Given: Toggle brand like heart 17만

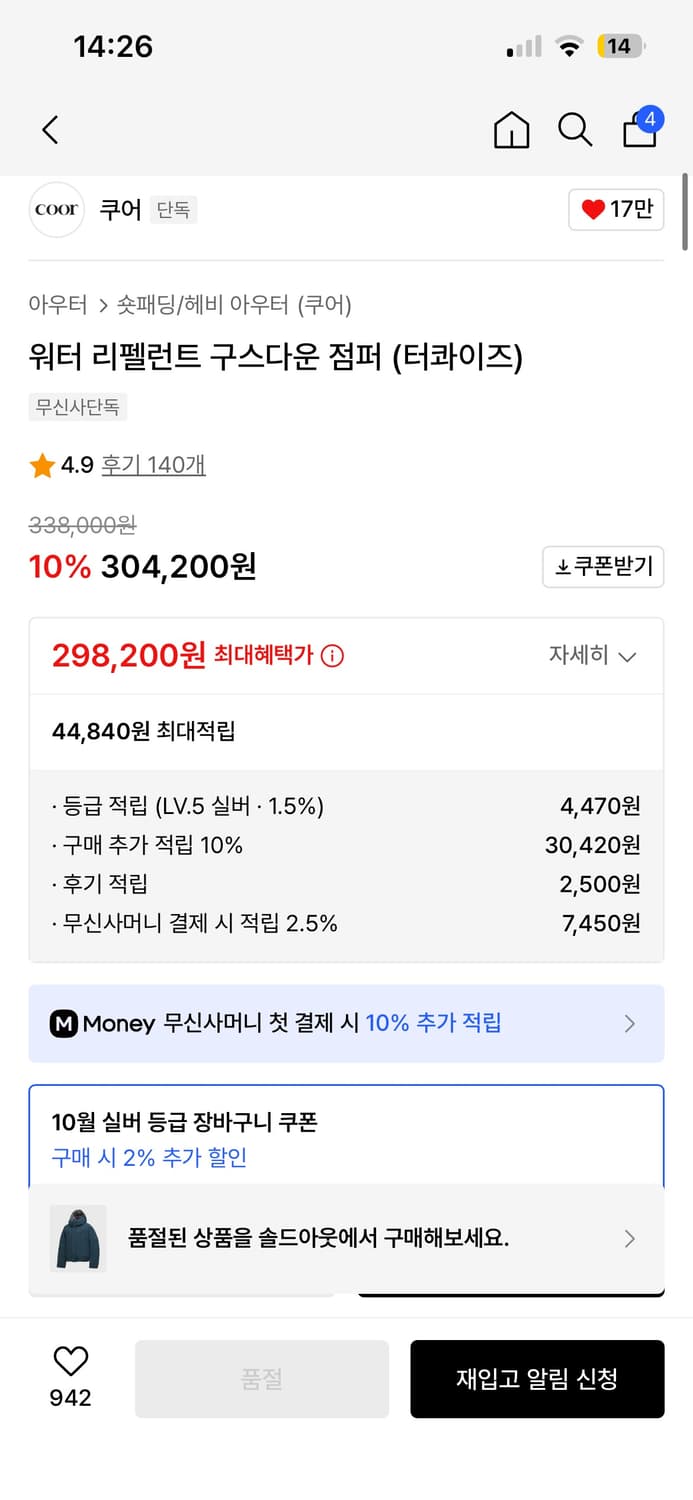Looking at the screenshot, I should [x=616, y=210].
